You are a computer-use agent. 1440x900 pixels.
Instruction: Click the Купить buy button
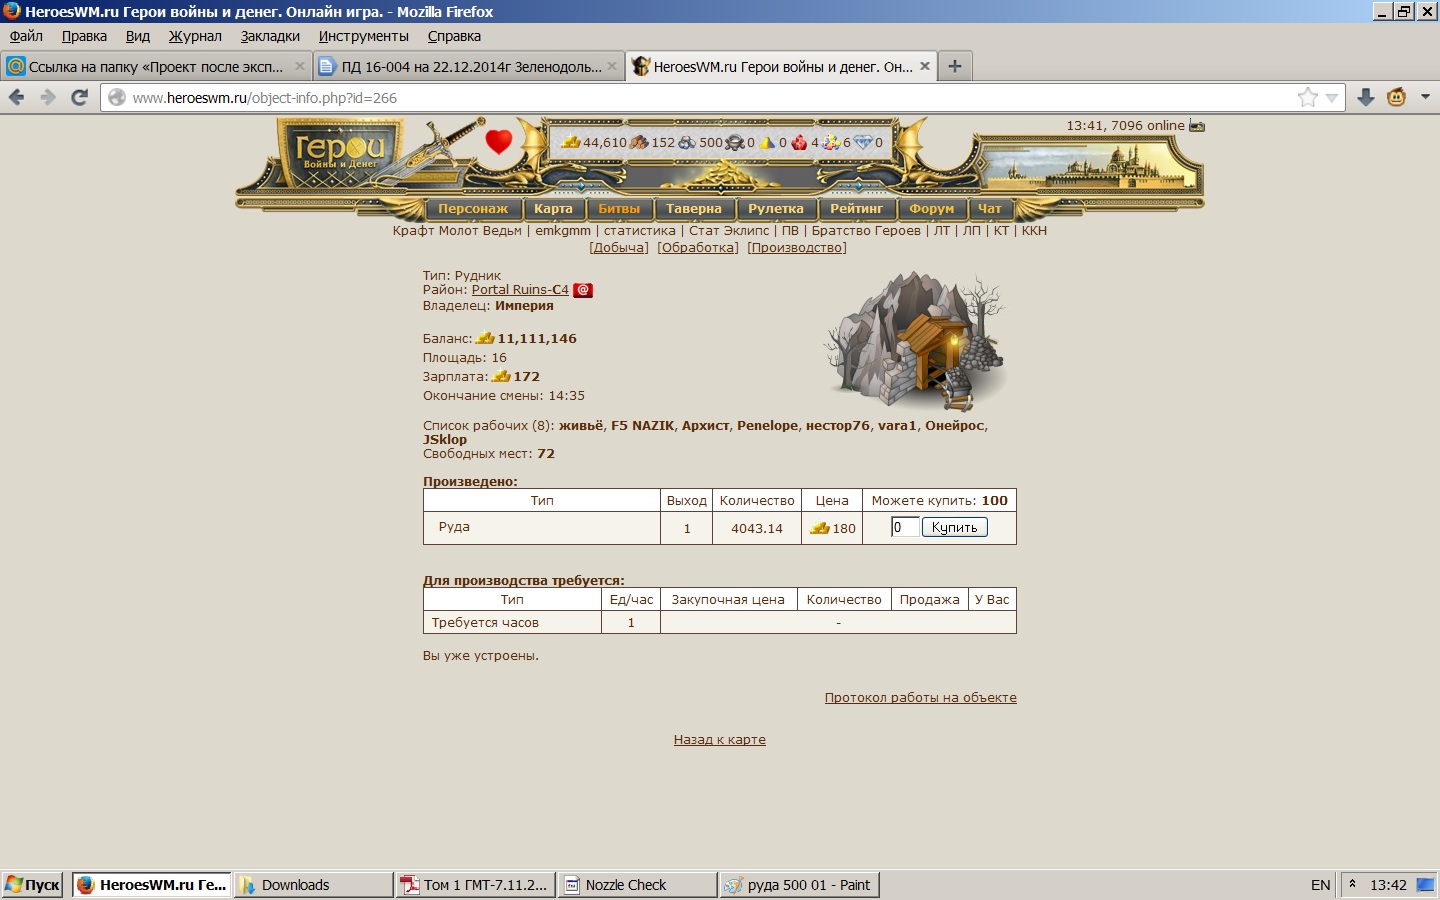[x=954, y=527]
